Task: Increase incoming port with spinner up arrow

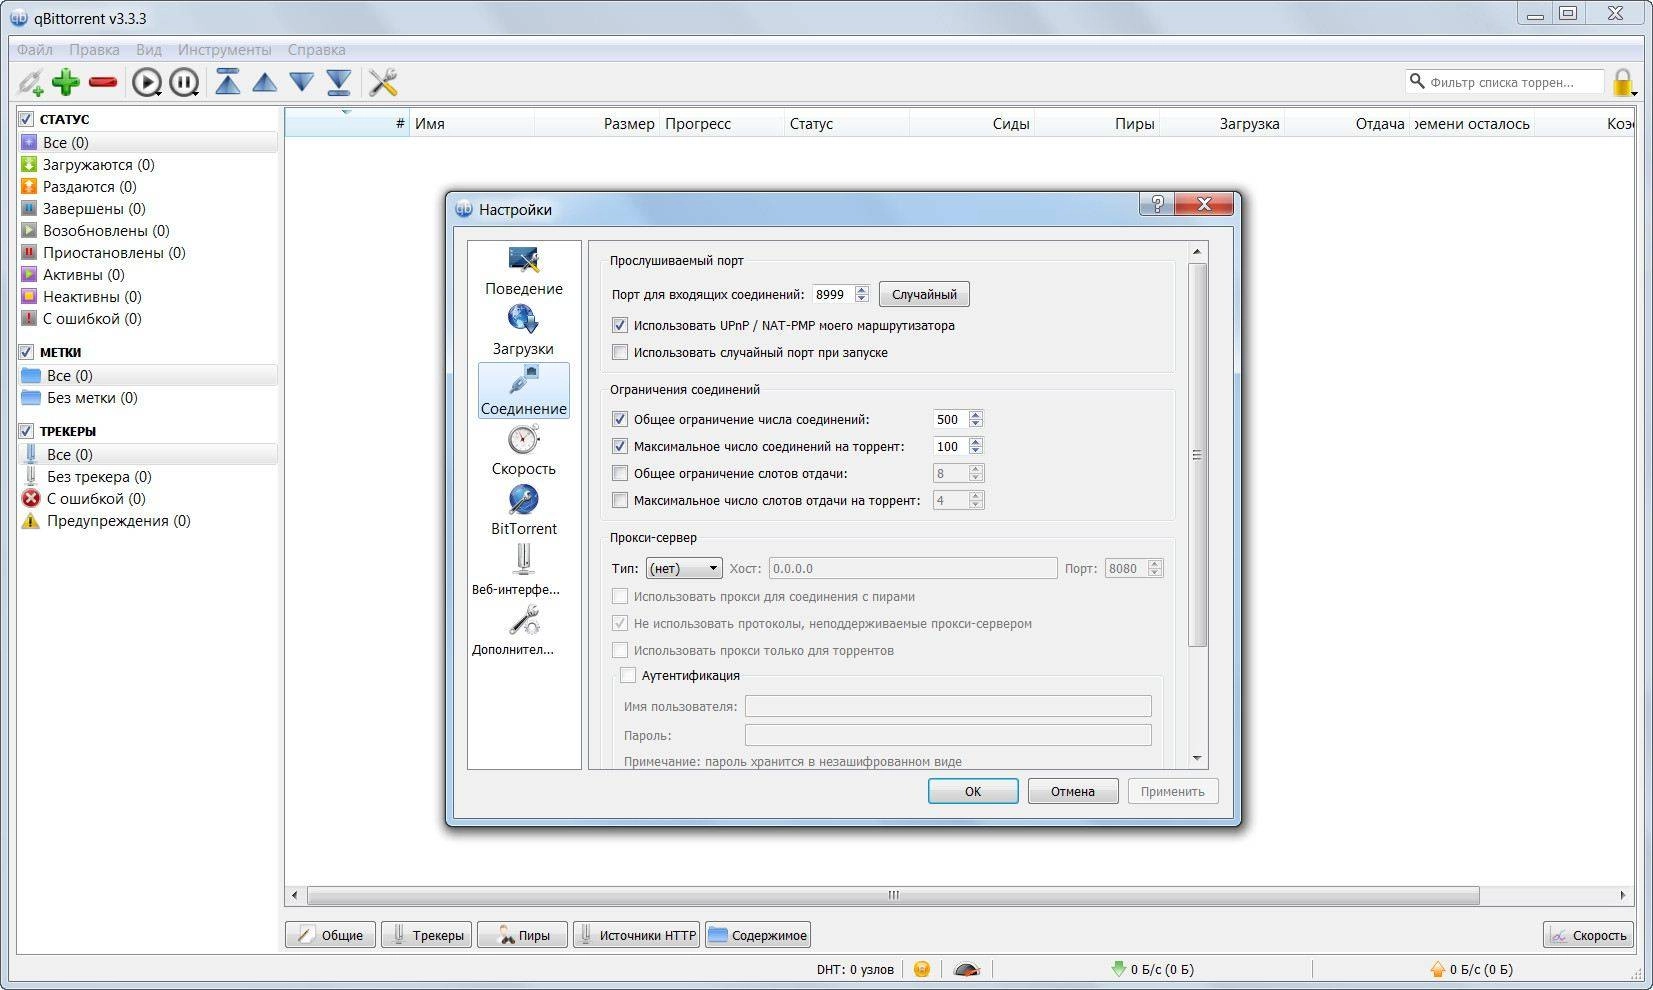Action: pyautogui.click(x=862, y=289)
